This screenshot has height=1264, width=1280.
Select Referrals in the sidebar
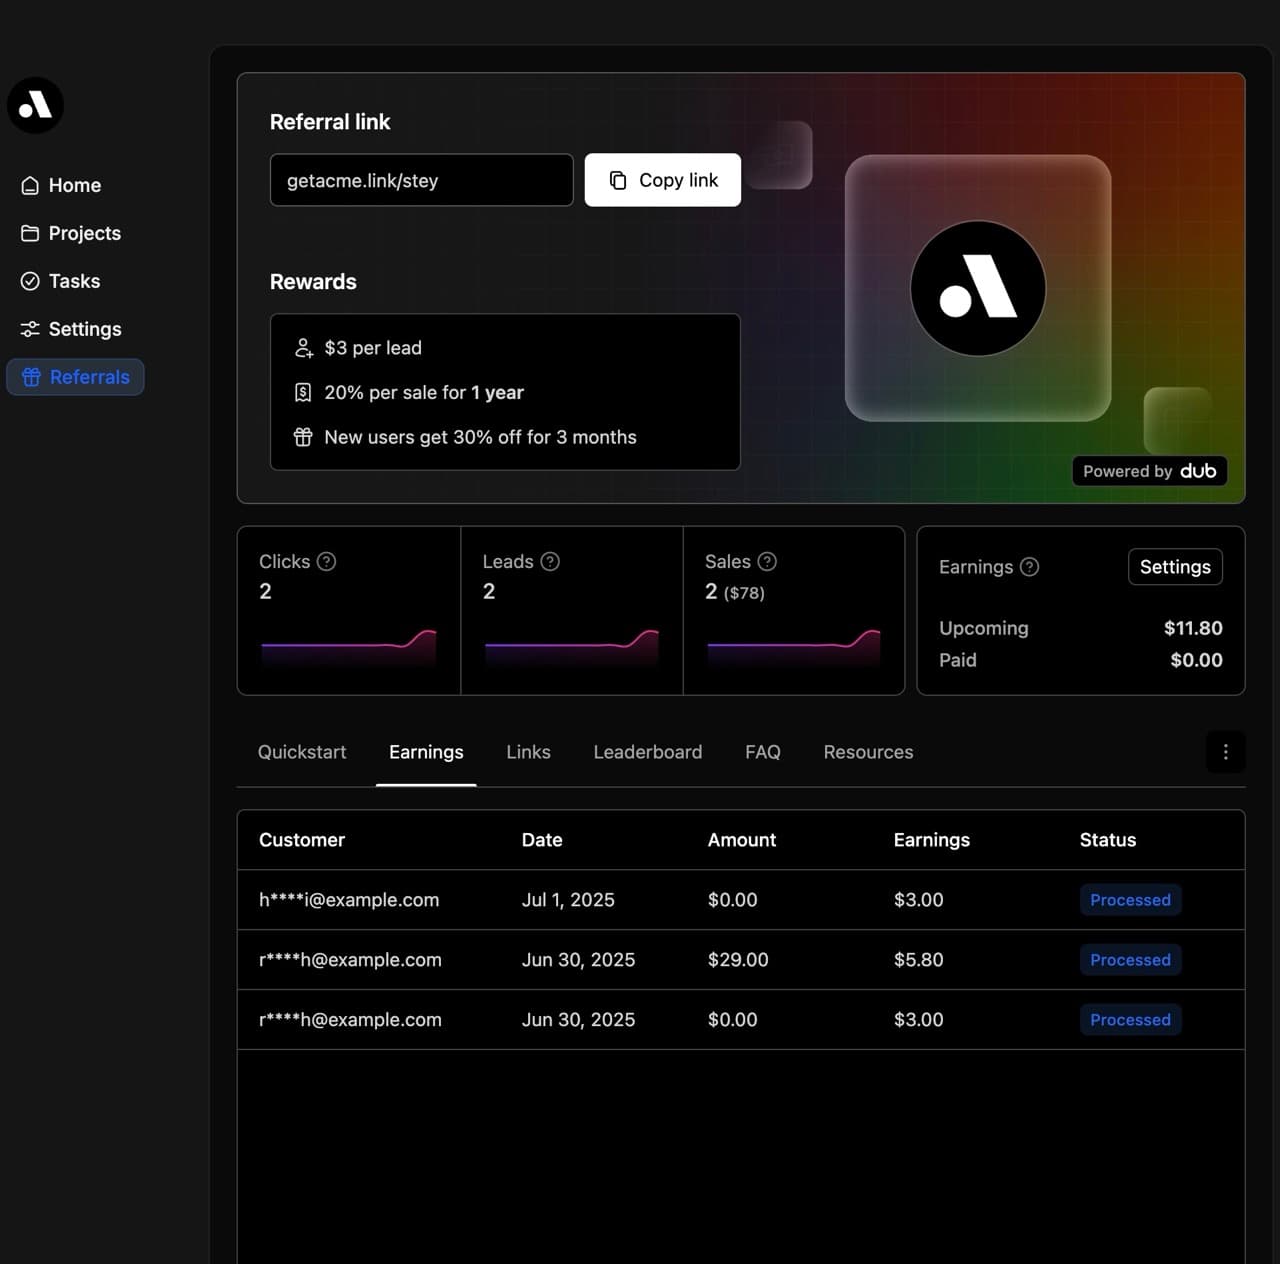tap(76, 377)
